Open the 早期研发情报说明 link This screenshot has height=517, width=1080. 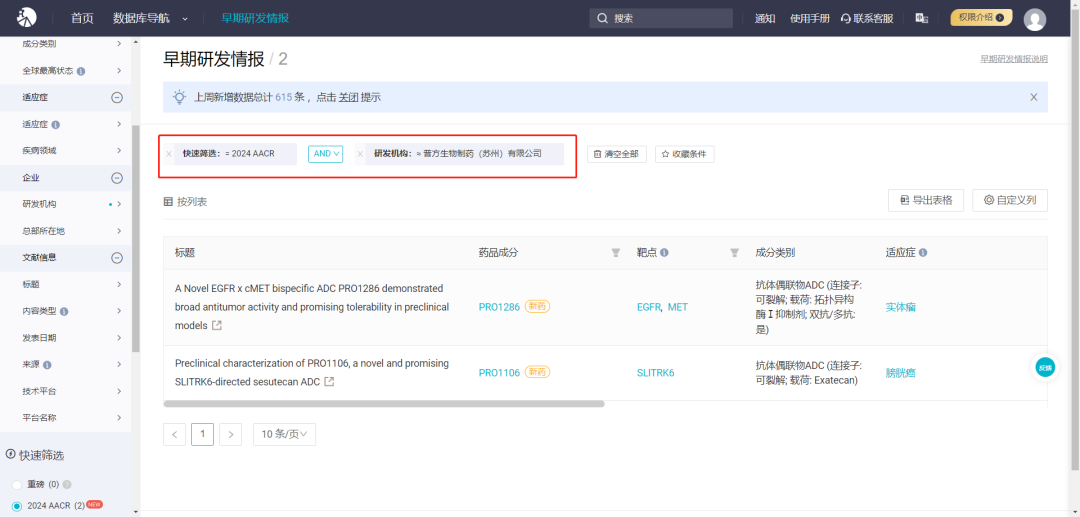click(x=1014, y=59)
